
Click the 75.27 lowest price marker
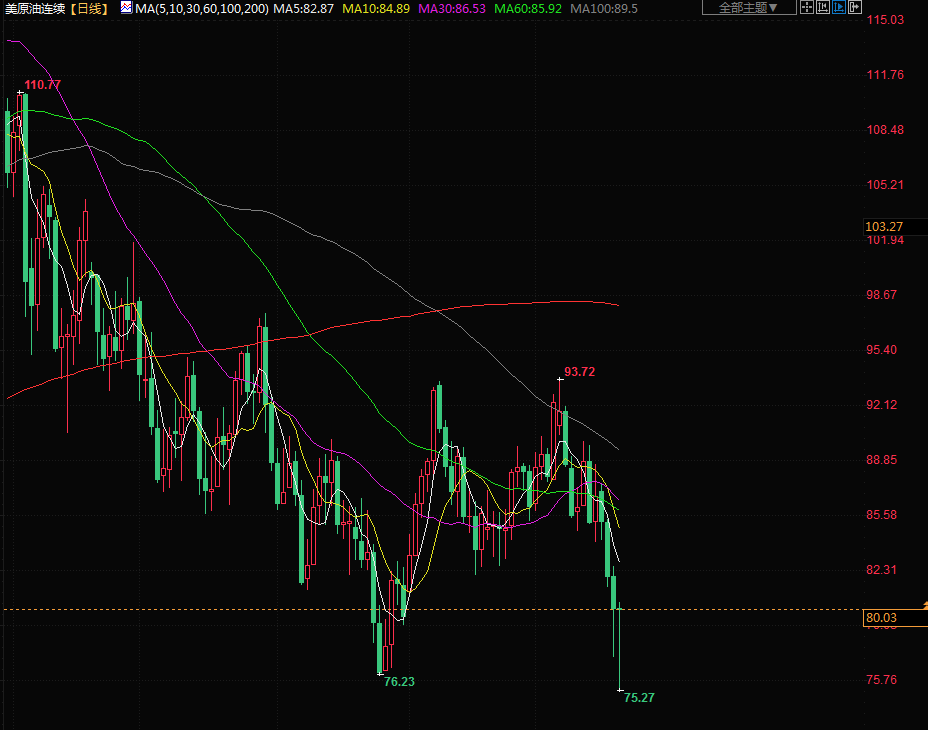click(639, 697)
